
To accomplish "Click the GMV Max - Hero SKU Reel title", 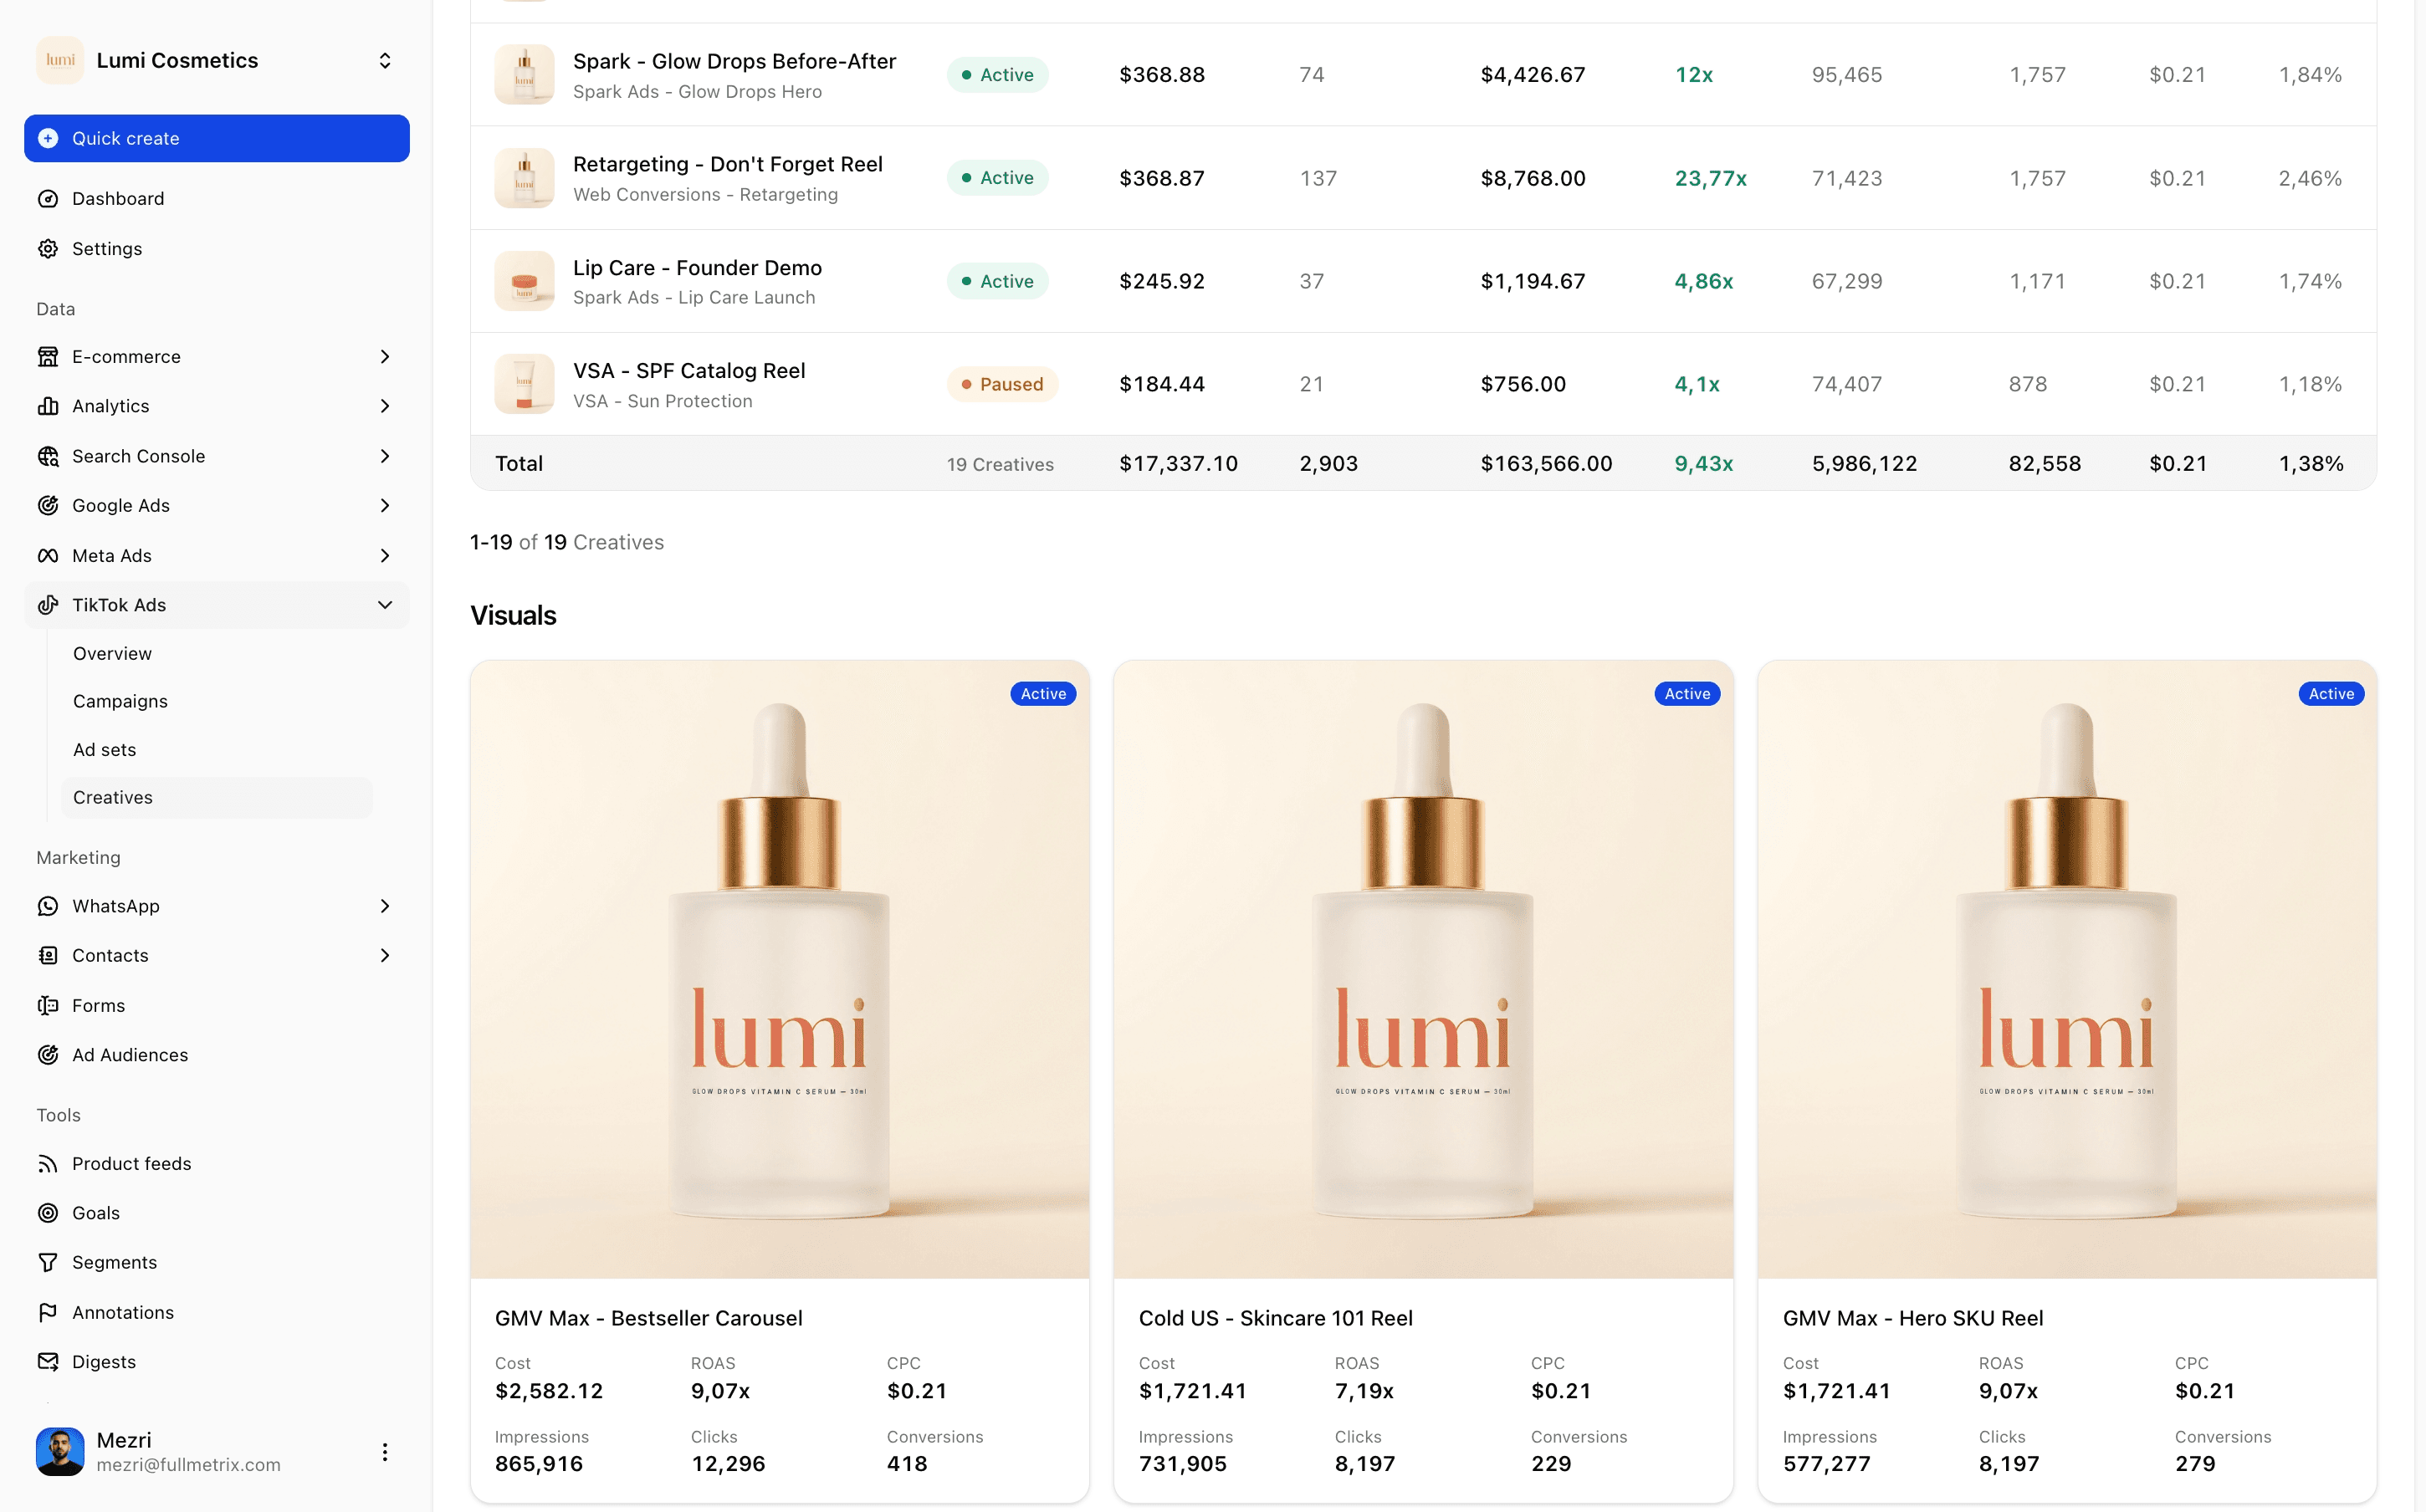I will 1913,1318.
